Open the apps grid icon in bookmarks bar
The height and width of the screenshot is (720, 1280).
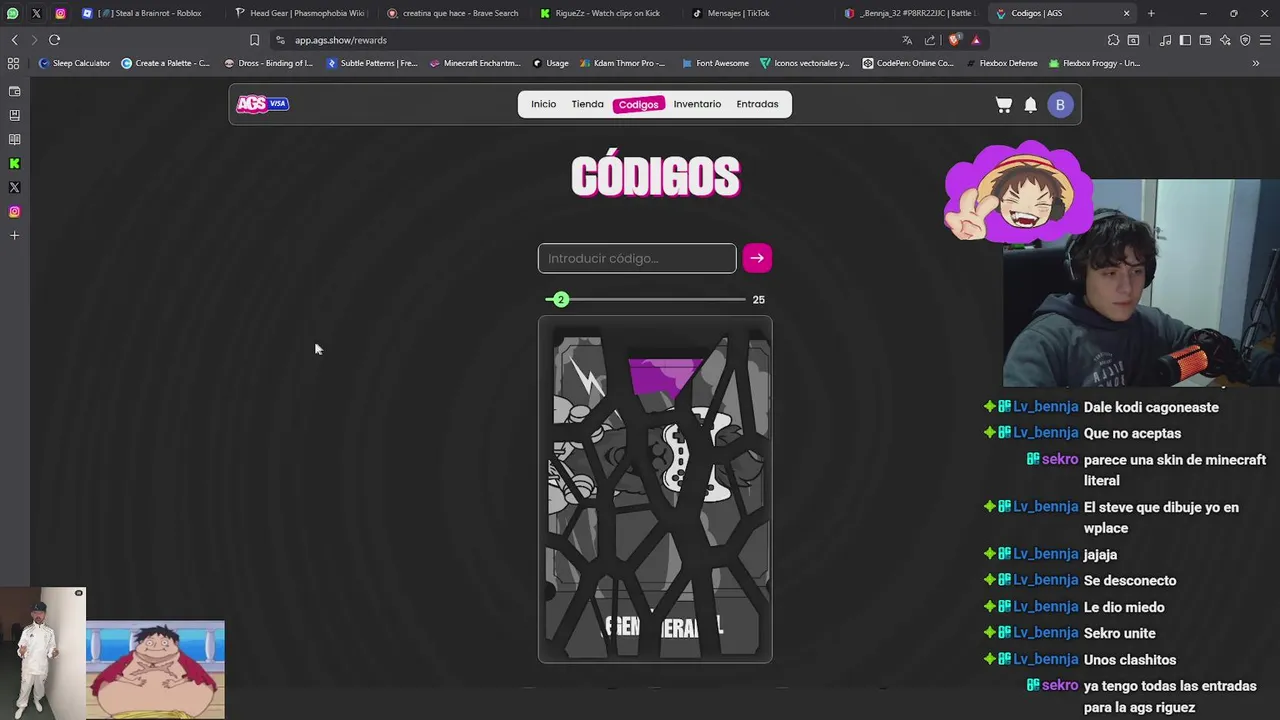coord(13,63)
